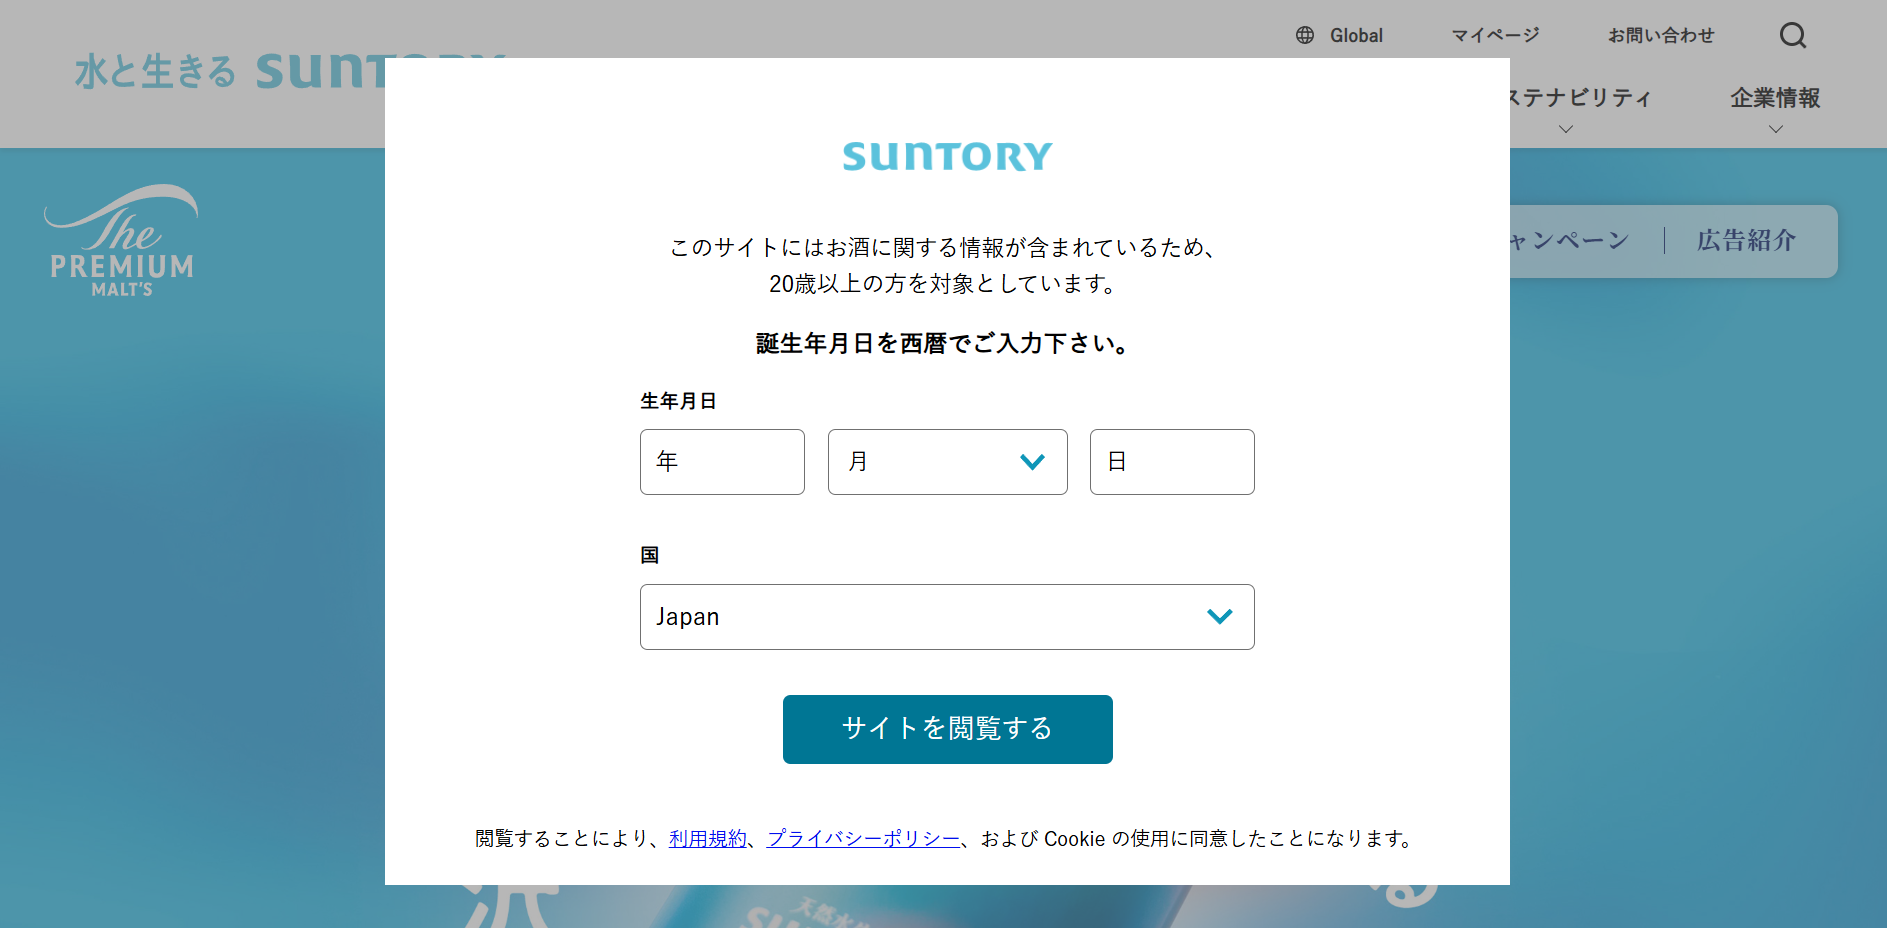The height and width of the screenshot is (928, 1887).
Task: Open 広告紹介 tab in sub navigation
Action: tap(1746, 240)
